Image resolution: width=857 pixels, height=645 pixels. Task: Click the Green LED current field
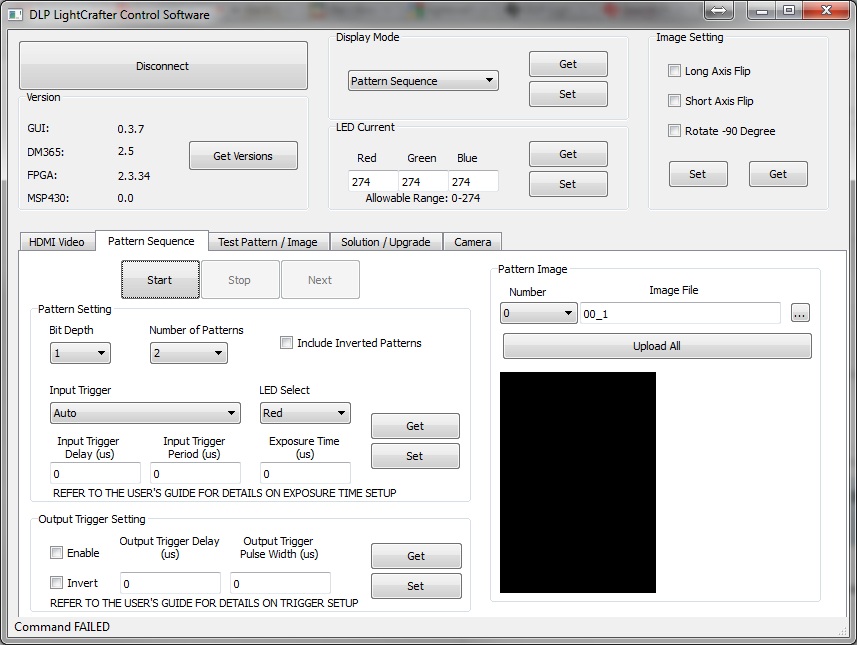tap(423, 181)
